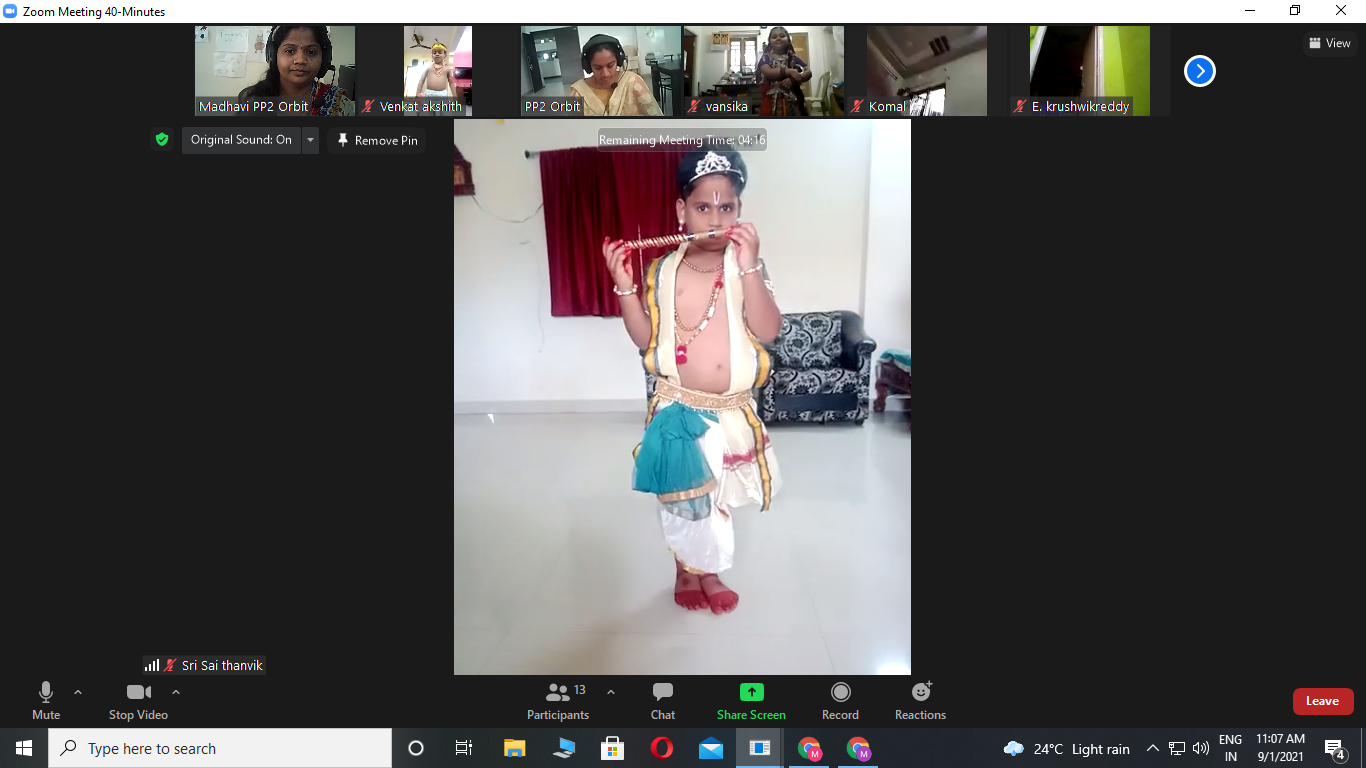
Task: Open the View layout menu
Action: 1330,43
